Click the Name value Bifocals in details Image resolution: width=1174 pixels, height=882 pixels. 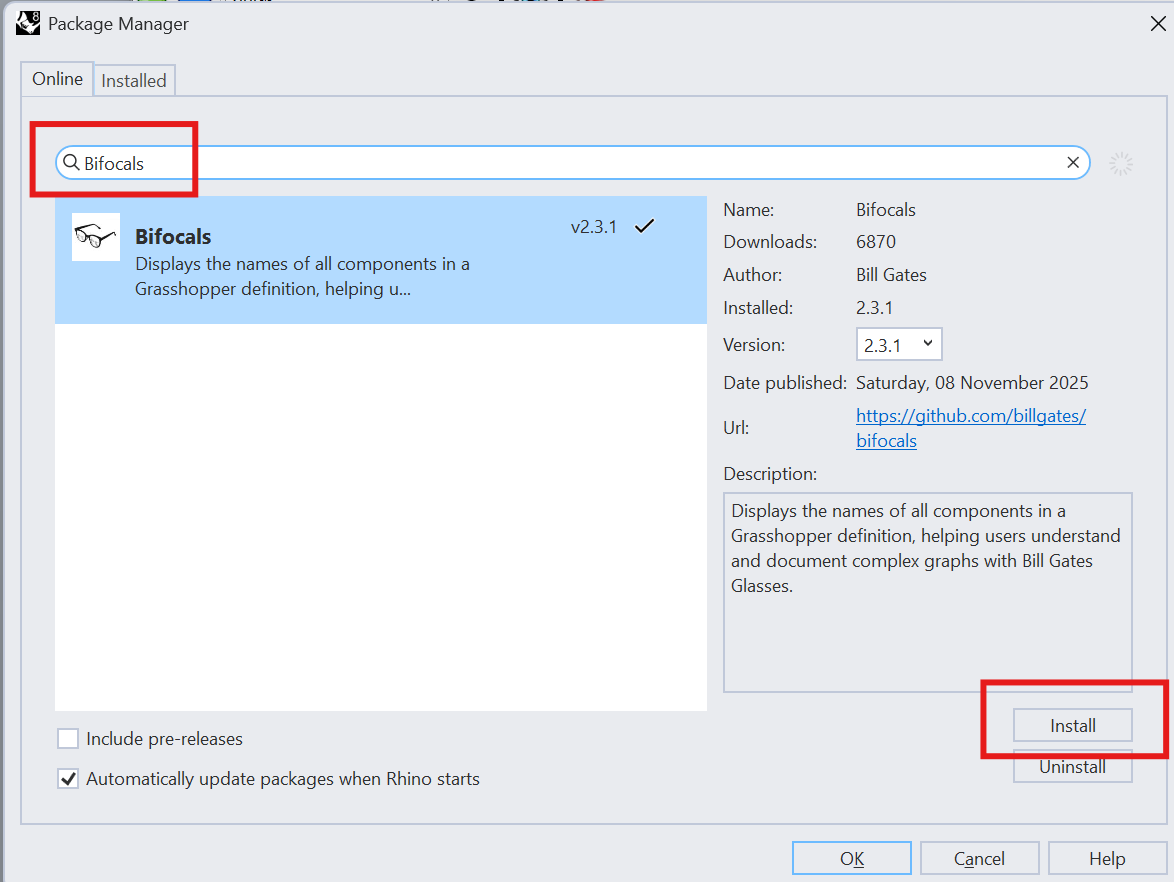(x=886, y=210)
